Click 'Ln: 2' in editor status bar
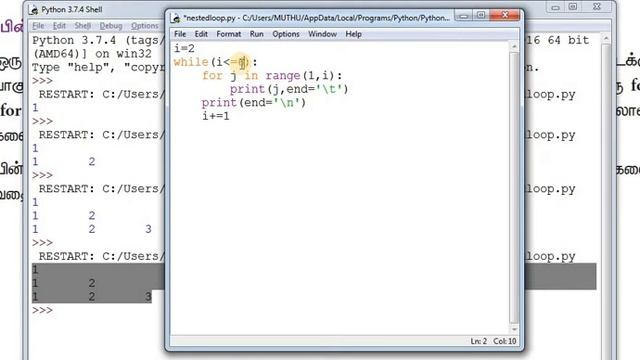This screenshot has width=640, height=360. 478,341
